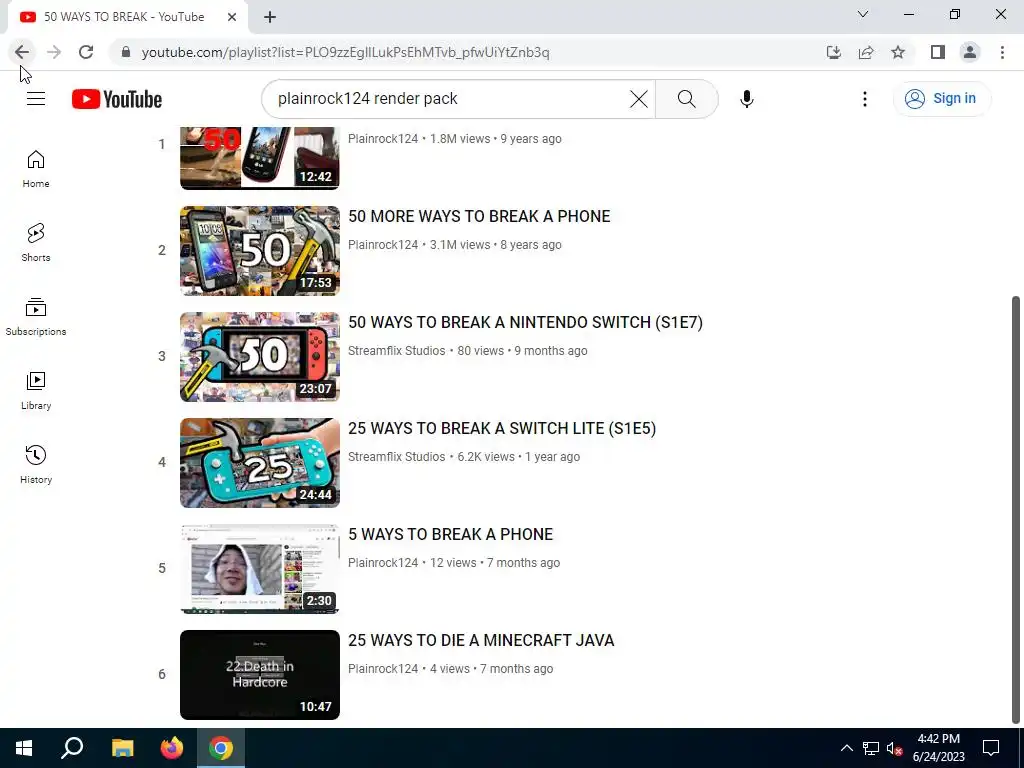Open Plainrock124 channel under MINECRAFT JAVA video
The width and height of the screenshot is (1024, 768).
click(383, 669)
